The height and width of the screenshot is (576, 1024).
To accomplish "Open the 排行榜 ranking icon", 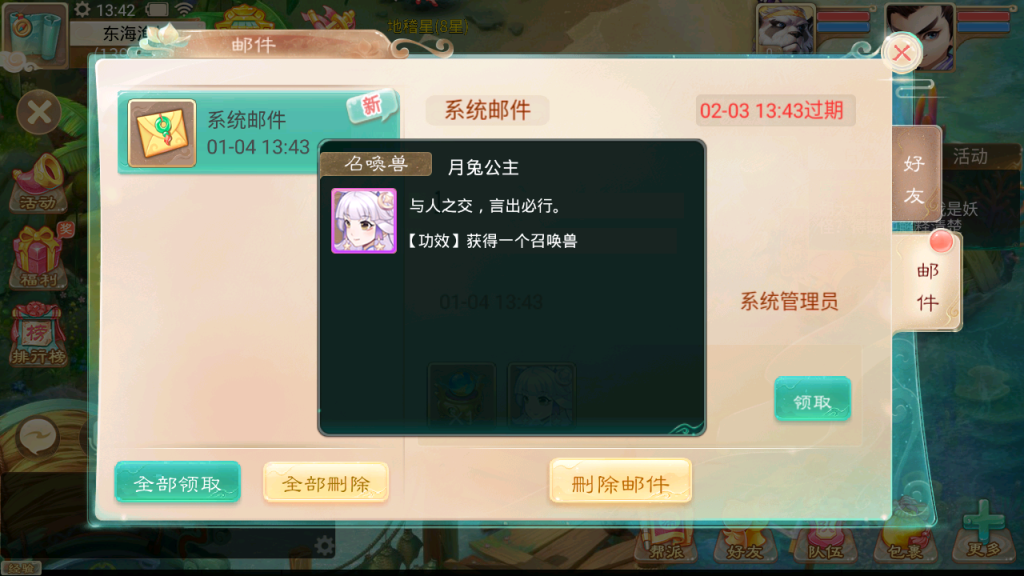I will click(38, 336).
